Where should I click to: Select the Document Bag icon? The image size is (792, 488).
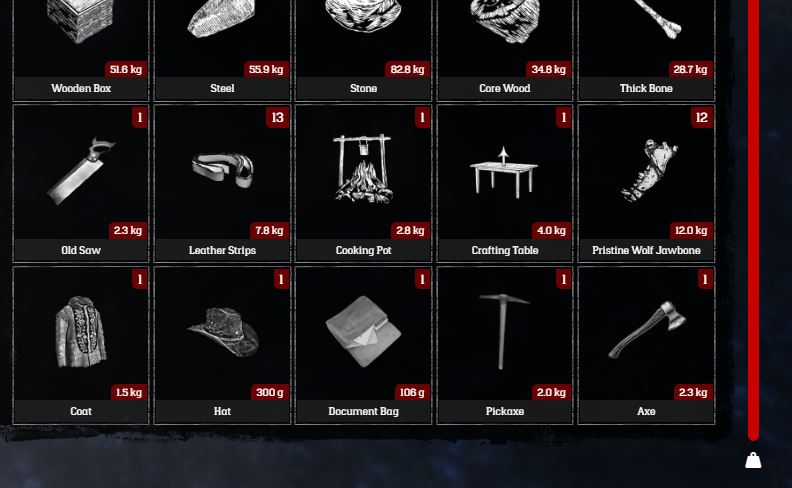point(363,331)
